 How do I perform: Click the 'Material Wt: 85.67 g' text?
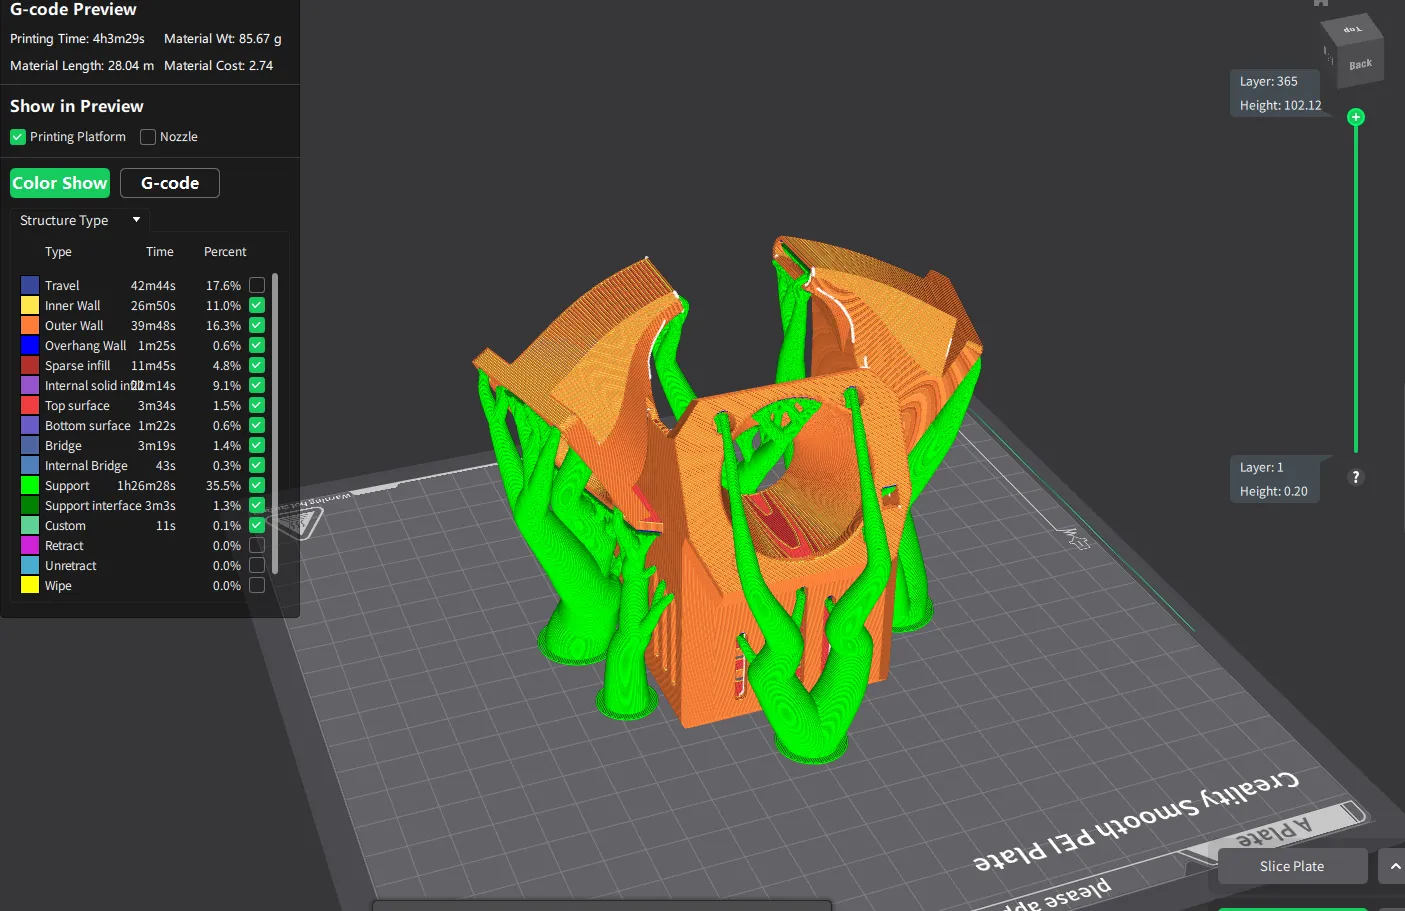(x=223, y=39)
